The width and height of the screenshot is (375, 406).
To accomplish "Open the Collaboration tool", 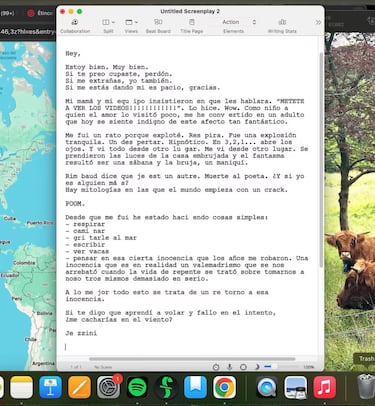I will (75, 26).
